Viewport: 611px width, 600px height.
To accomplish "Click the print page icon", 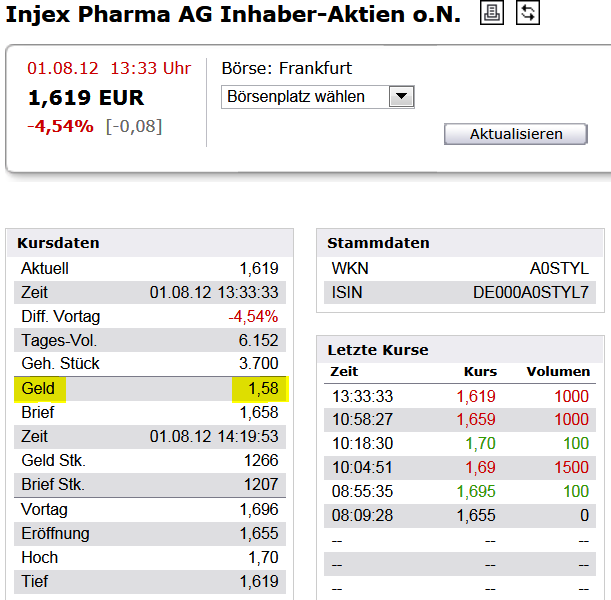I will (x=491, y=12).
